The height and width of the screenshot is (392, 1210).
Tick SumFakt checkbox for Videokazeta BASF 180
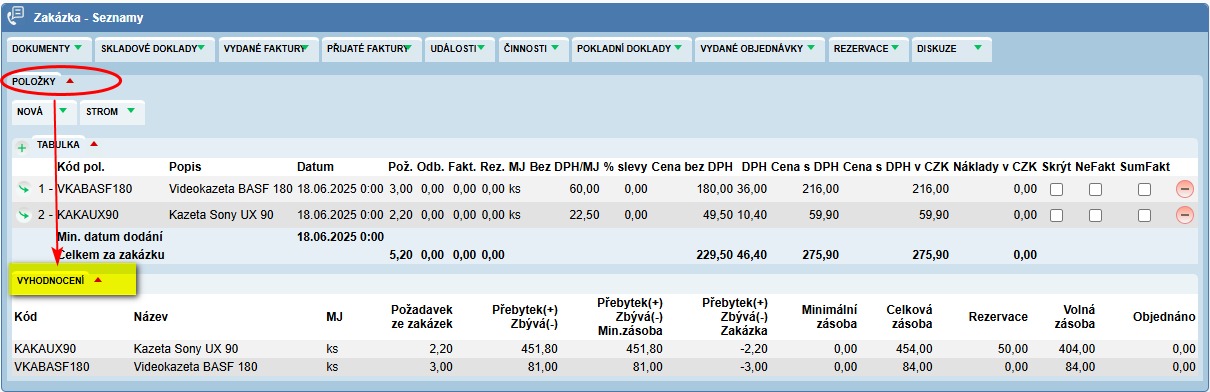coord(1144,189)
